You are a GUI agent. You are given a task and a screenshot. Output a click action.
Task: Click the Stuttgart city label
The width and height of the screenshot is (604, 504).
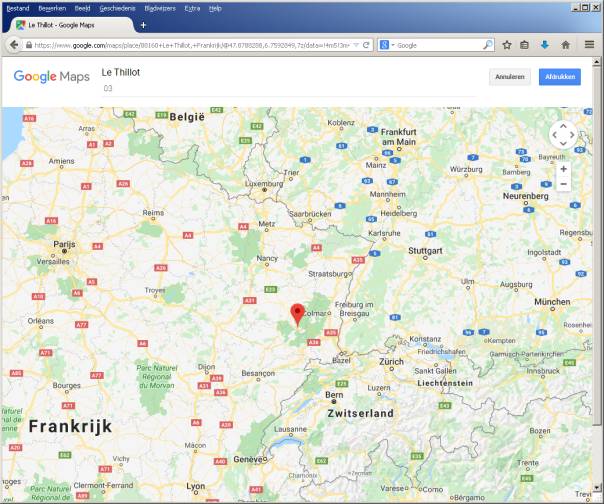[425, 251]
